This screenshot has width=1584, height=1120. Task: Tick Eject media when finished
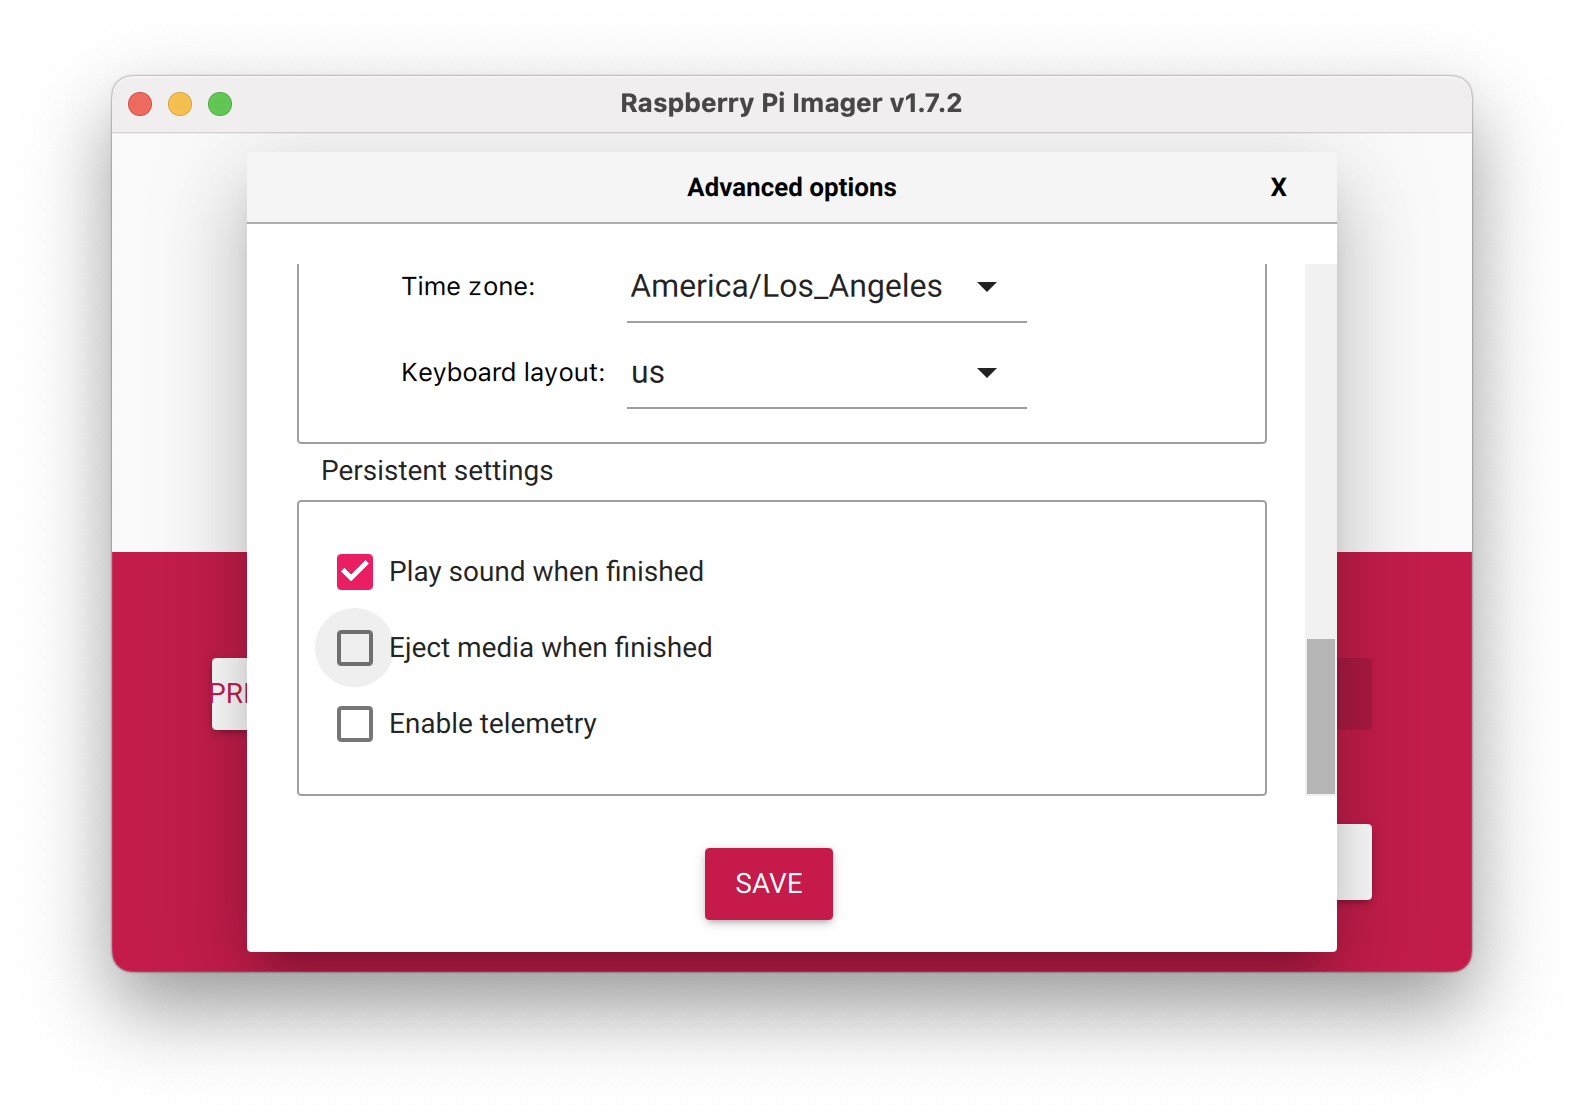pos(355,648)
